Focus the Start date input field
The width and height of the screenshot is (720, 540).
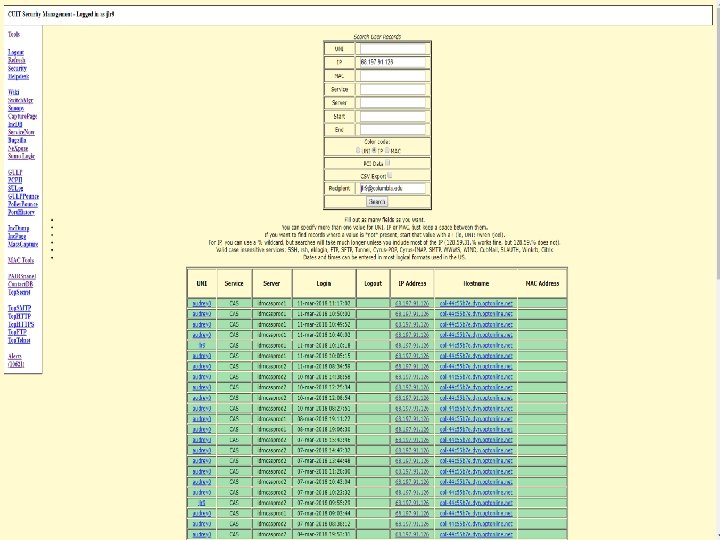tap(393, 116)
